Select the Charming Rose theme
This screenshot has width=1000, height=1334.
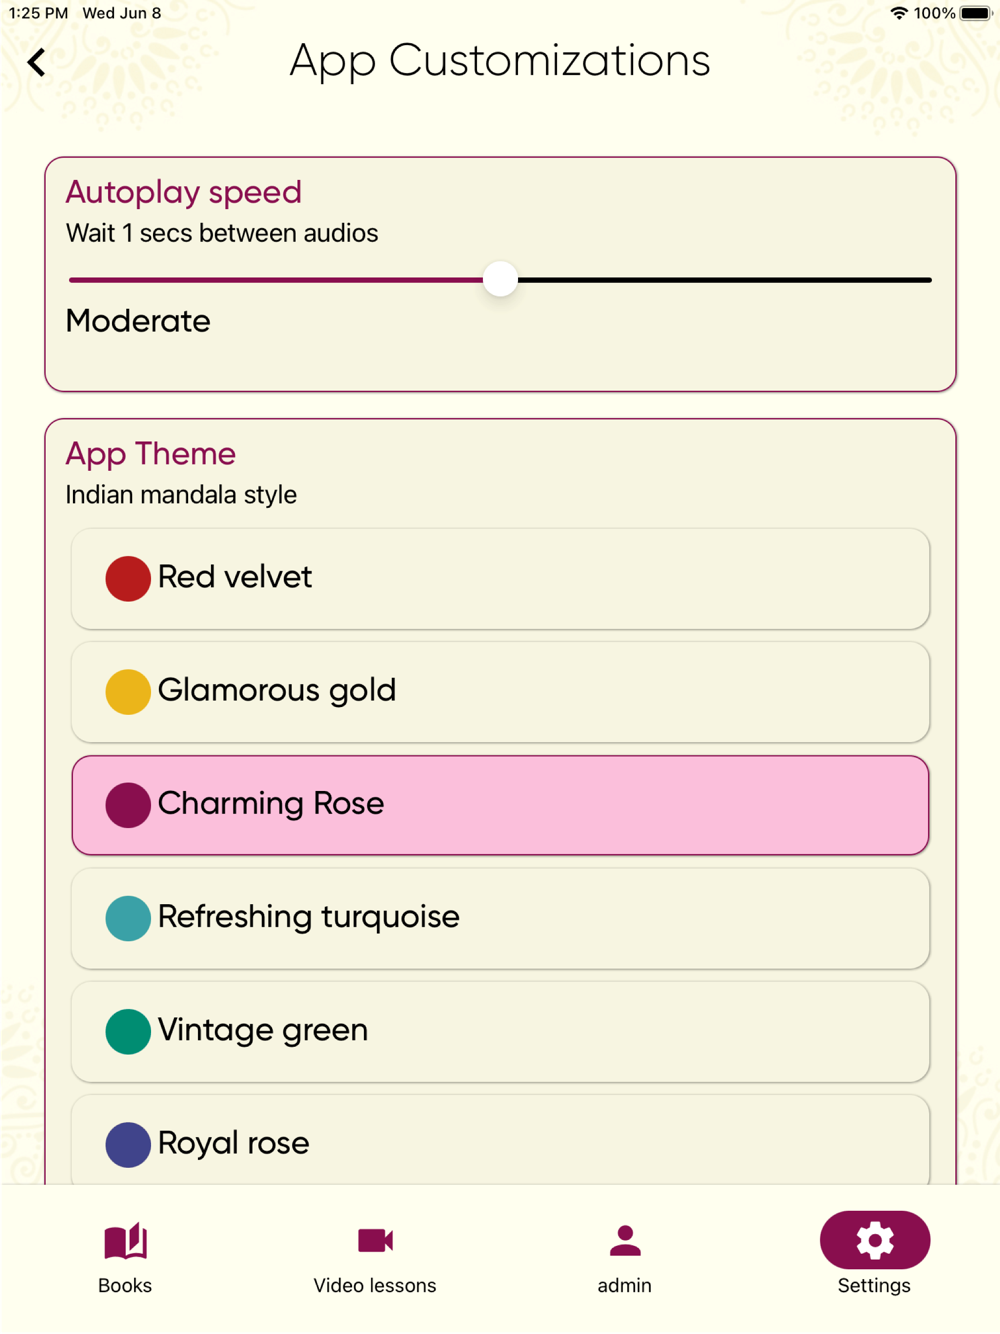500,805
